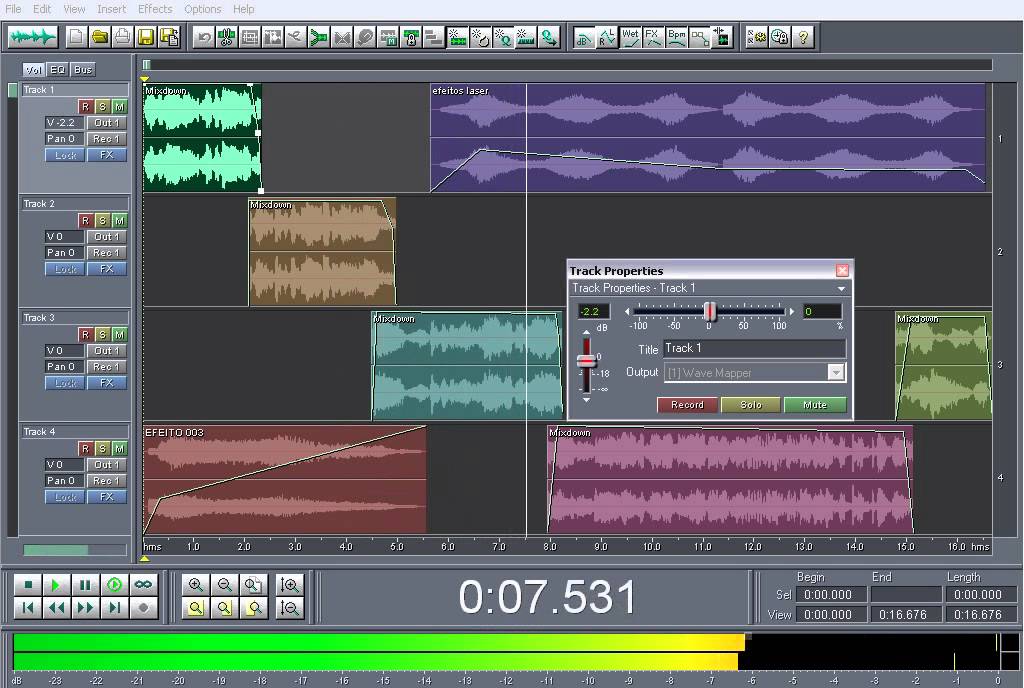Start playback with the Play button
The width and height of the screenshot is (1024, 688).
coord(56,585)
